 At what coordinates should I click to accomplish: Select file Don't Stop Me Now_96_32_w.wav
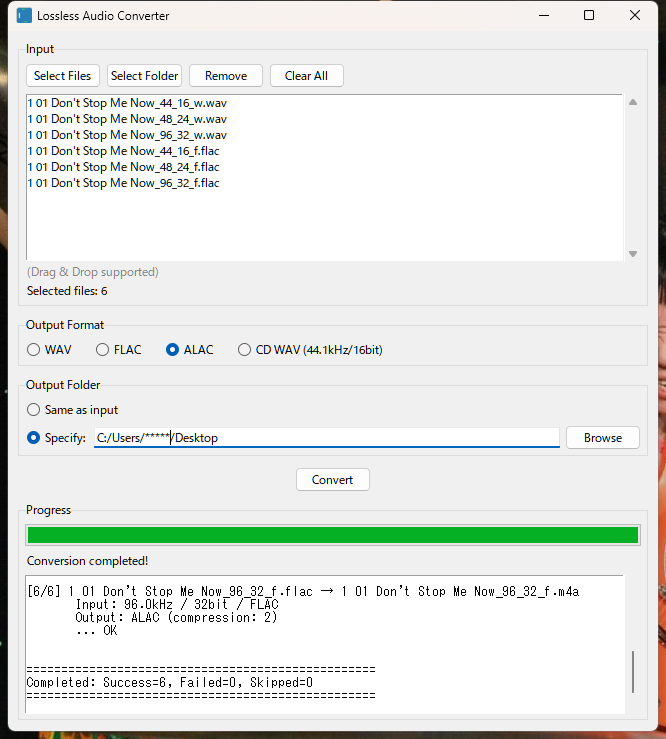tap(127, 135)
